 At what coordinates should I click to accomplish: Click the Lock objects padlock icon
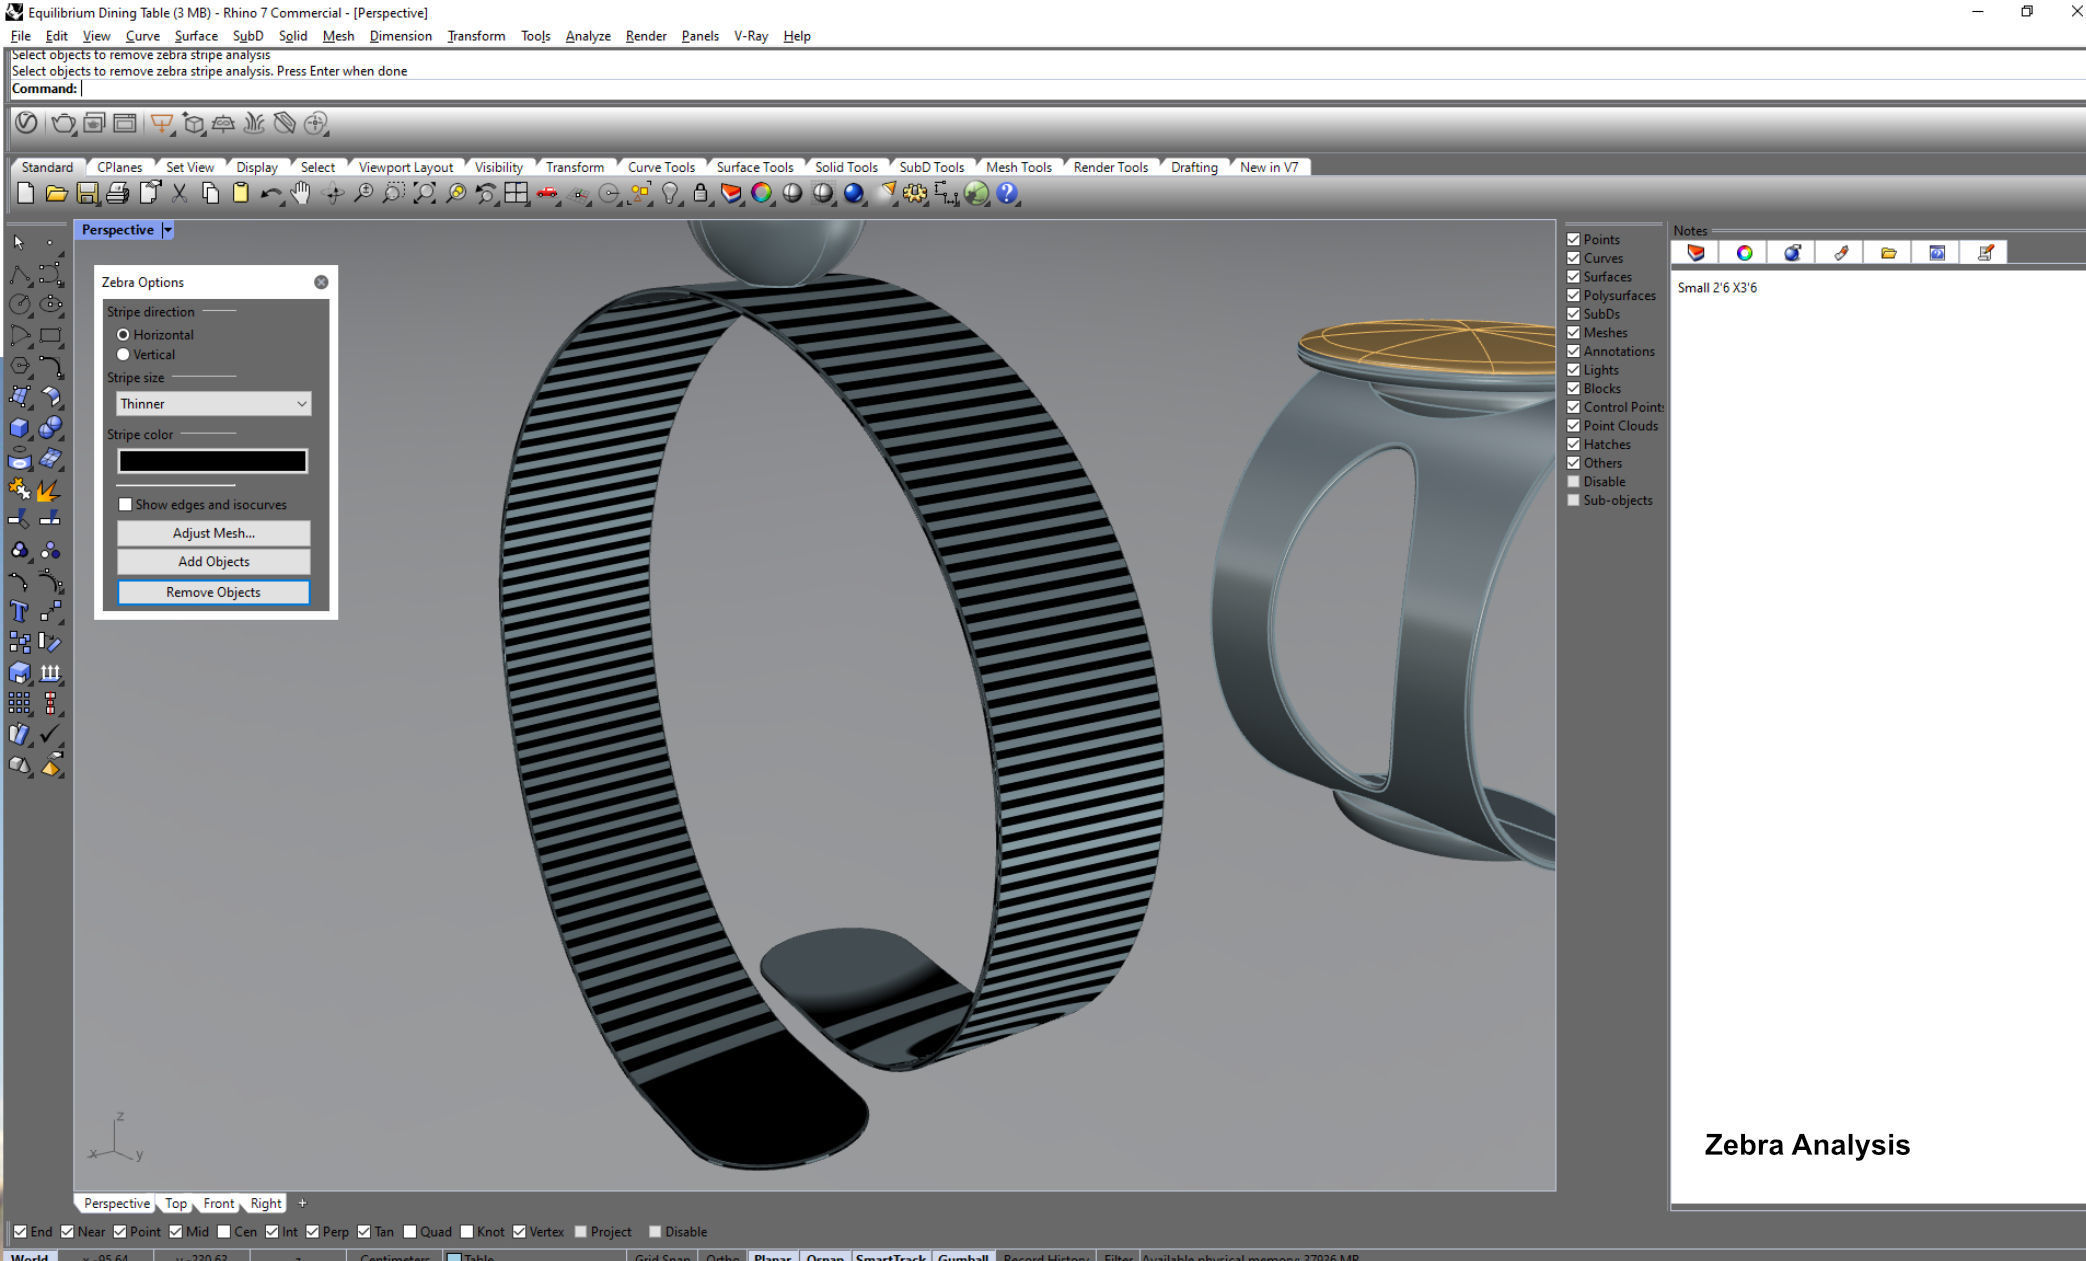[x=700, y=194]
